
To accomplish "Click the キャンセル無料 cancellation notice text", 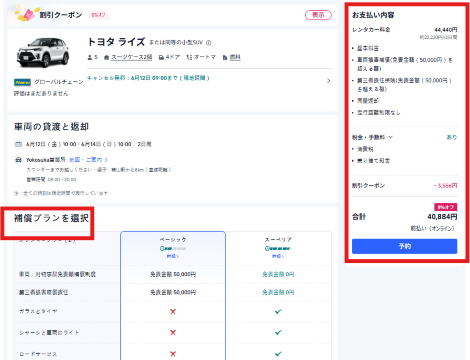I will [x=148, y=78].
